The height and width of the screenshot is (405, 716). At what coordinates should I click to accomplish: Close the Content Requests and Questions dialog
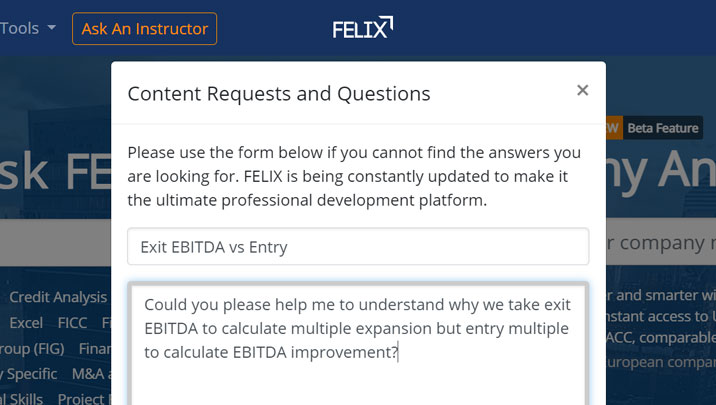[x=582, y=91]
